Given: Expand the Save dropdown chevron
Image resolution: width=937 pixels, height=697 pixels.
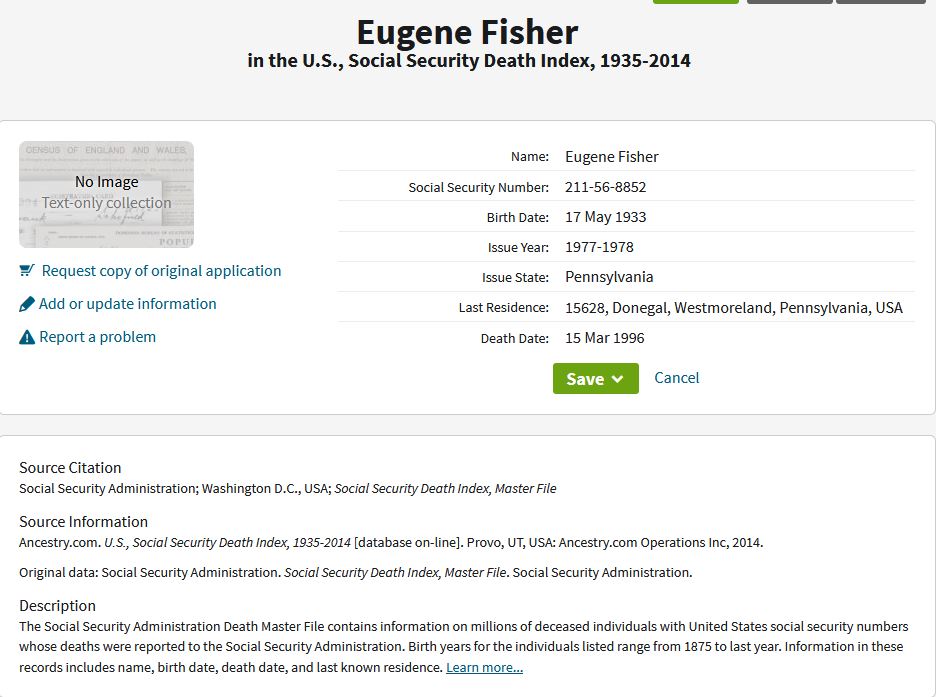Looking at the screenshot, I should 618,379.
